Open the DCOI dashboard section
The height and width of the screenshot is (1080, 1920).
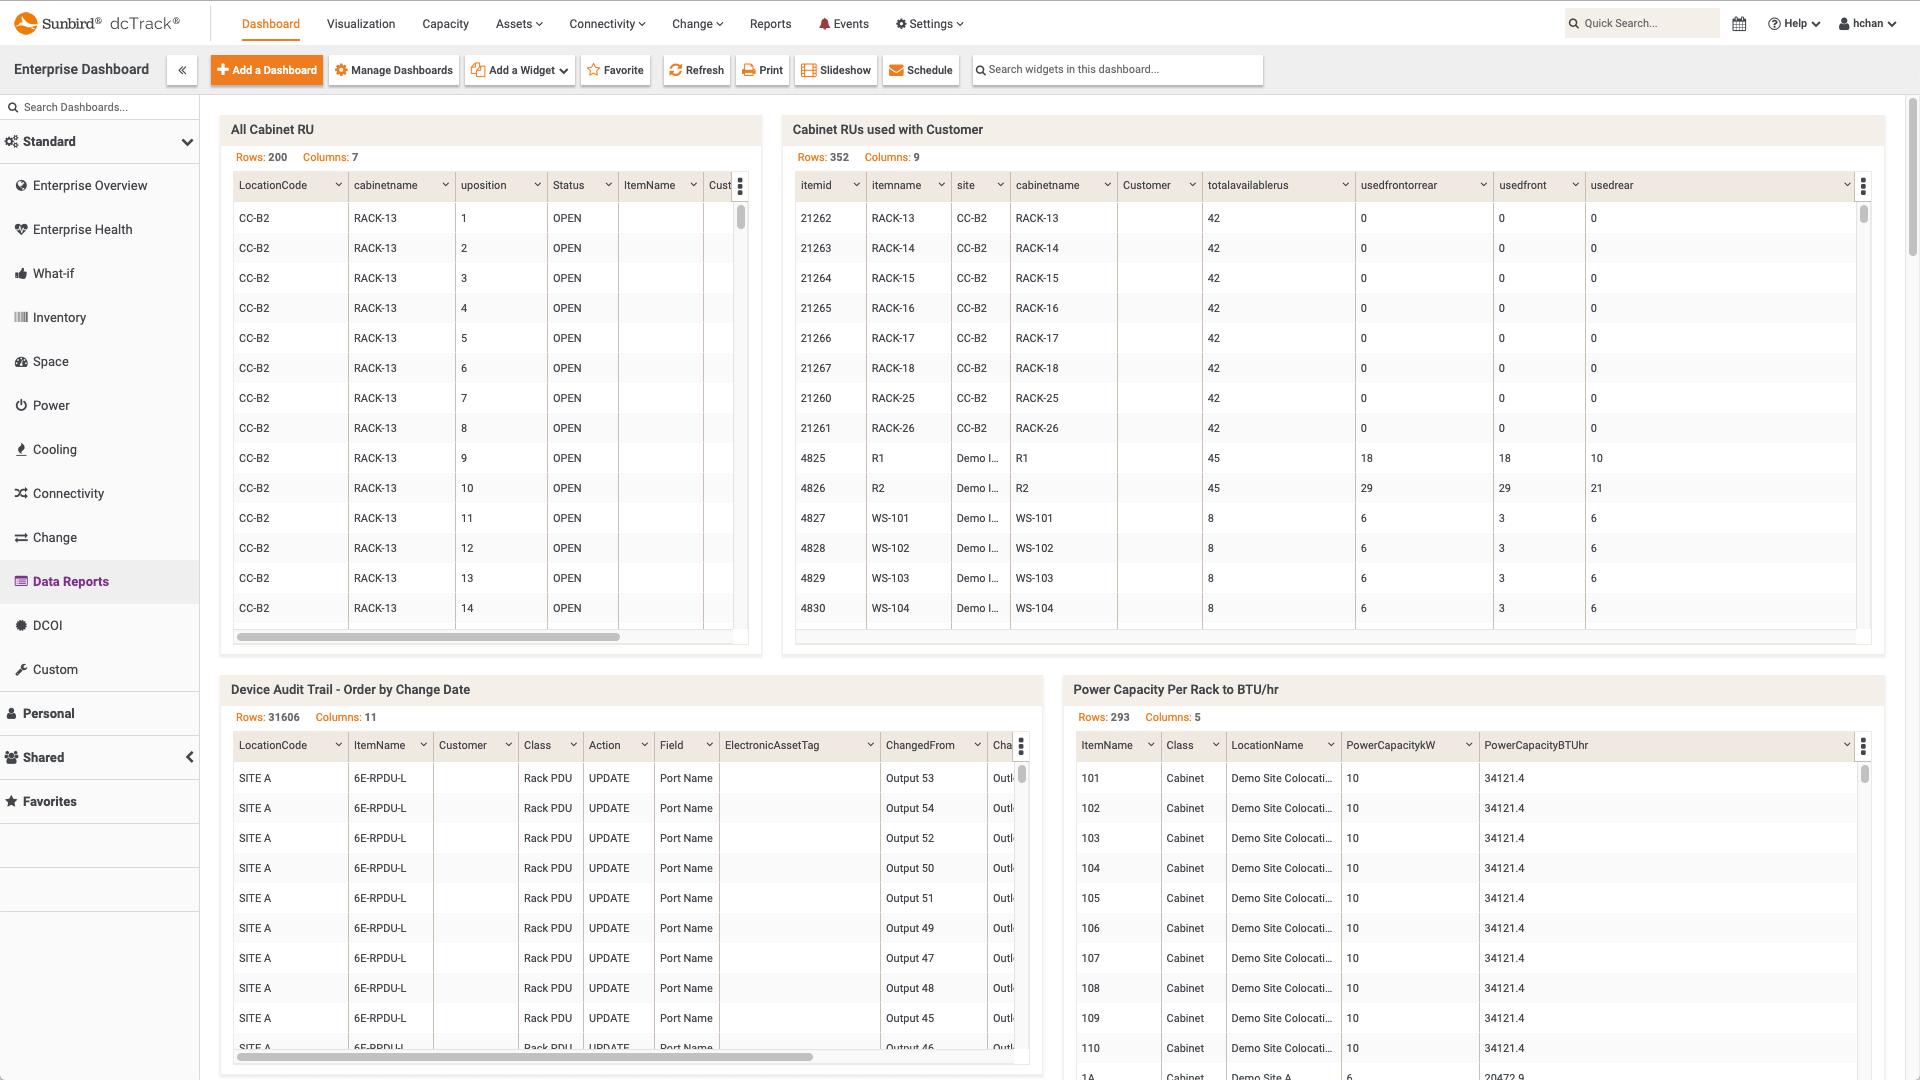click(x=48, y=625)
